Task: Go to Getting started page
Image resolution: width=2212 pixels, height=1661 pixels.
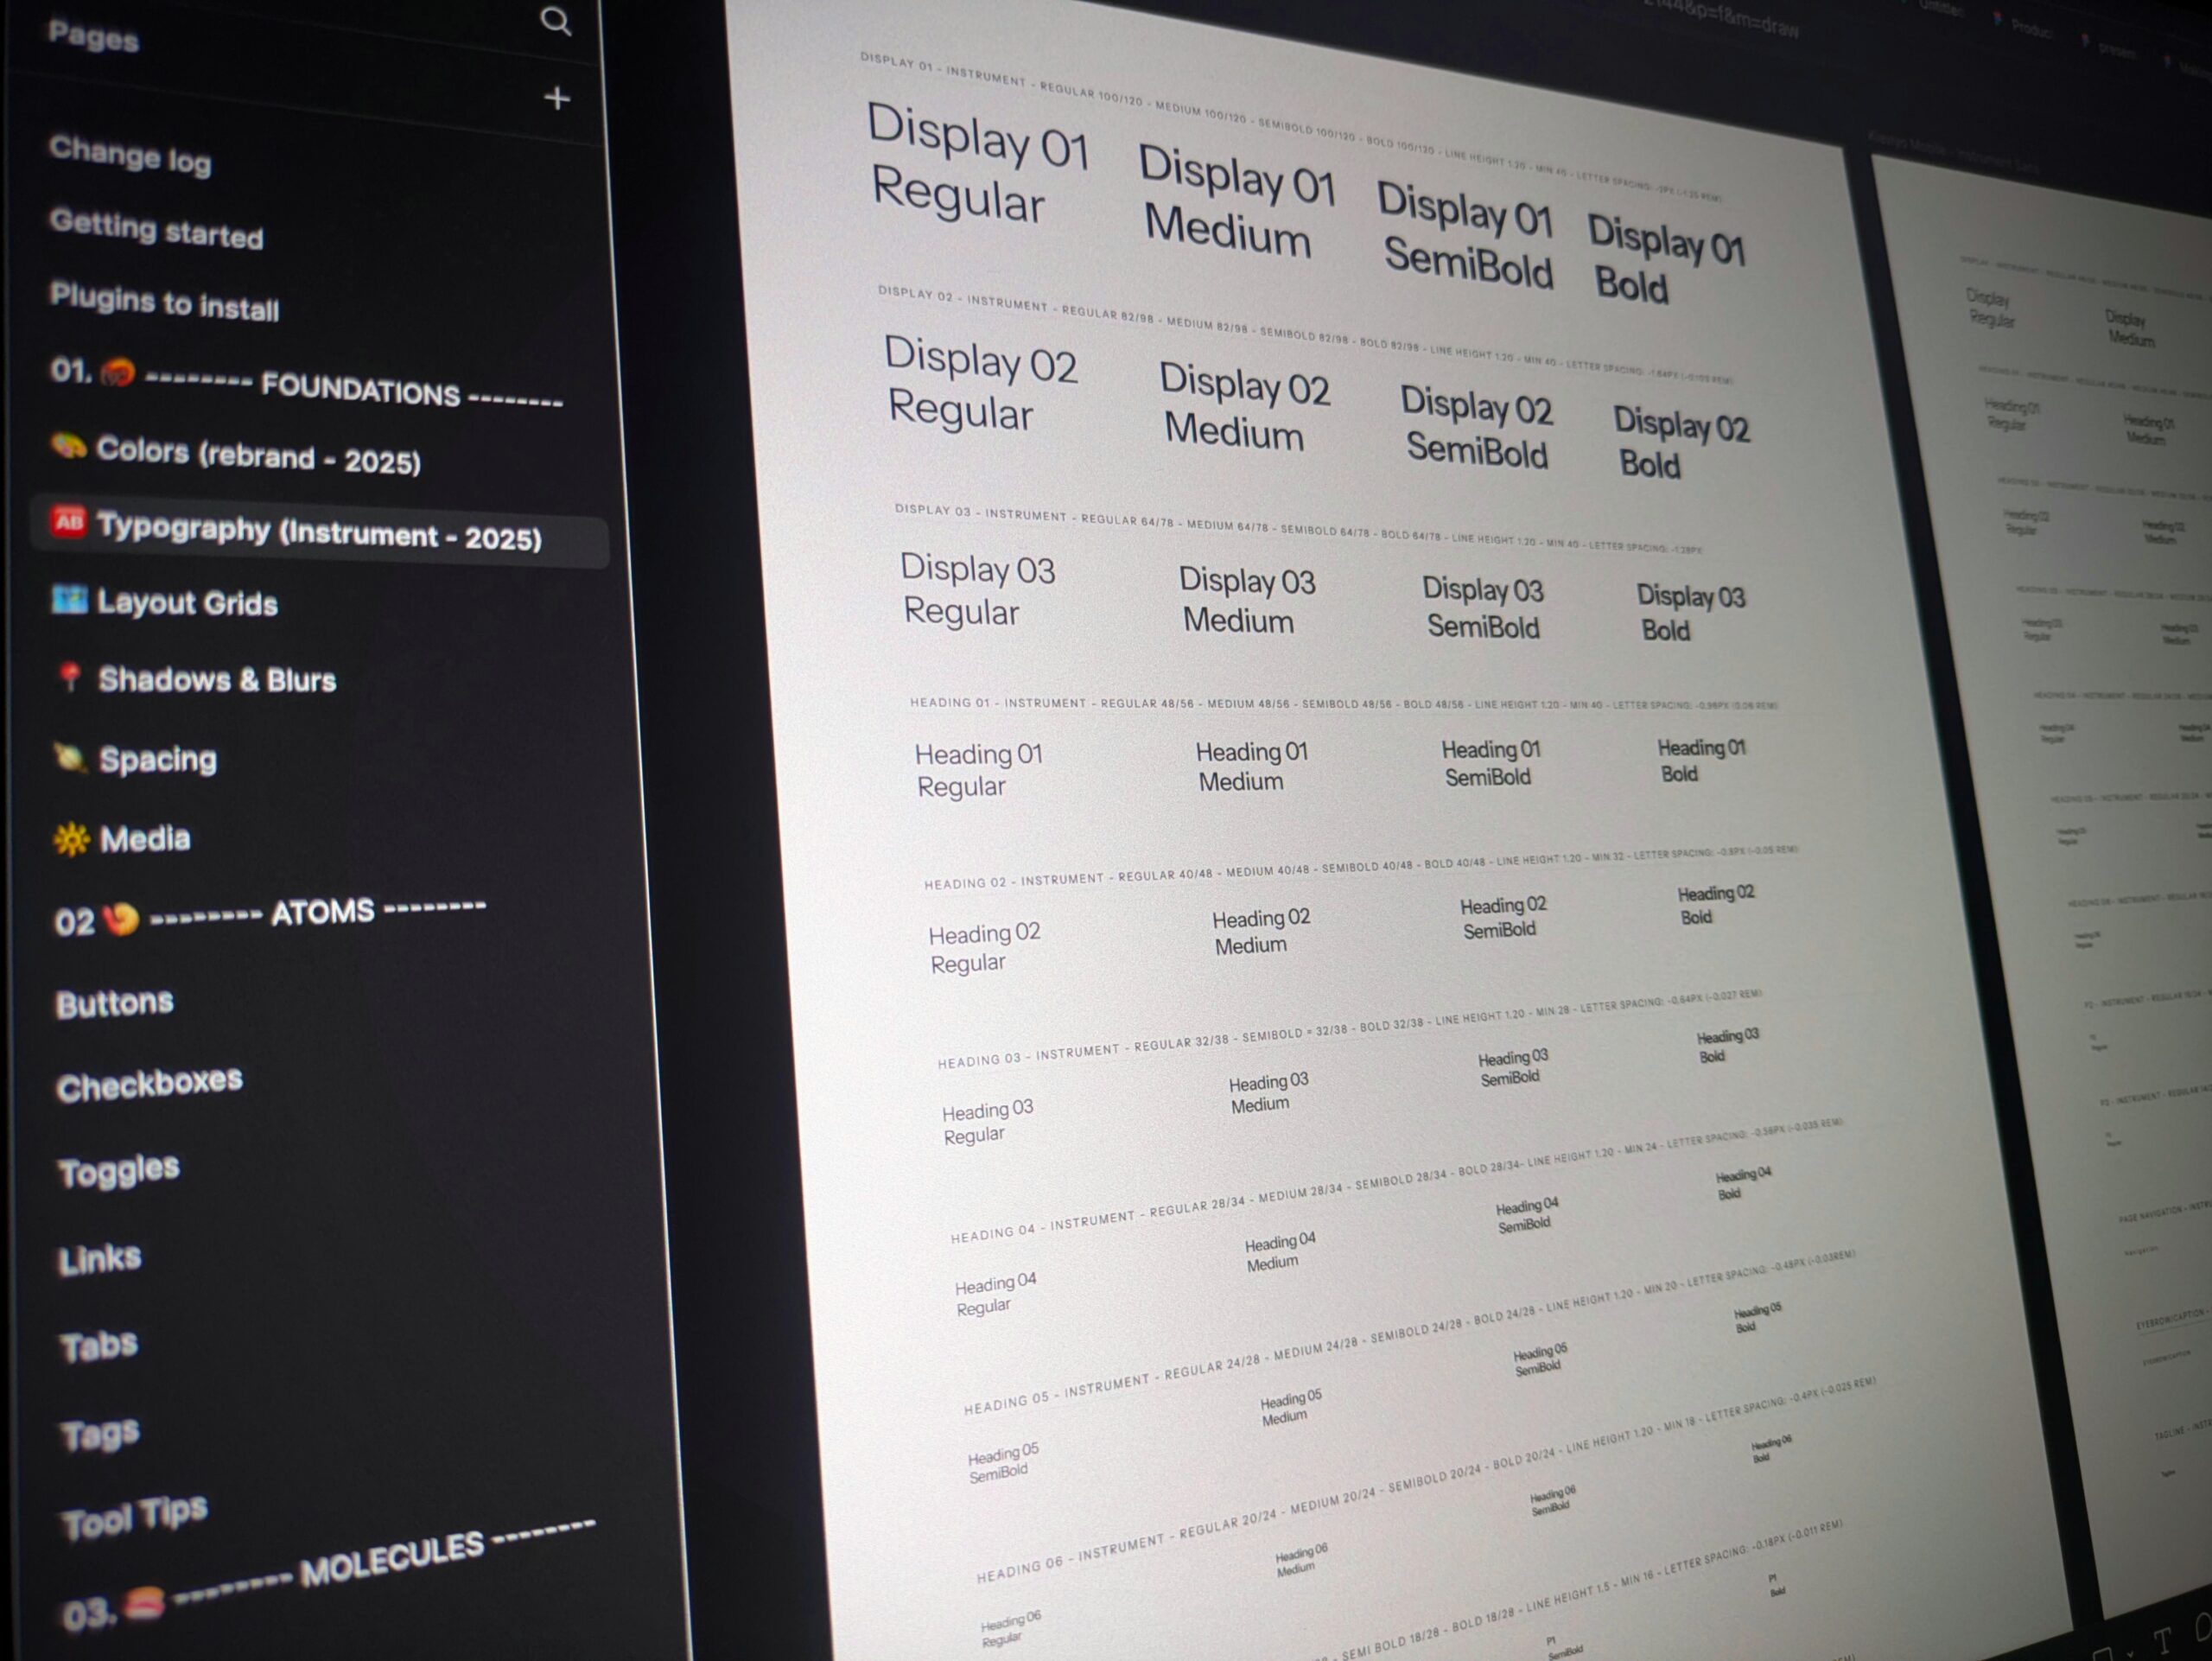Action: pyautogui.click(x=156, y=229)
